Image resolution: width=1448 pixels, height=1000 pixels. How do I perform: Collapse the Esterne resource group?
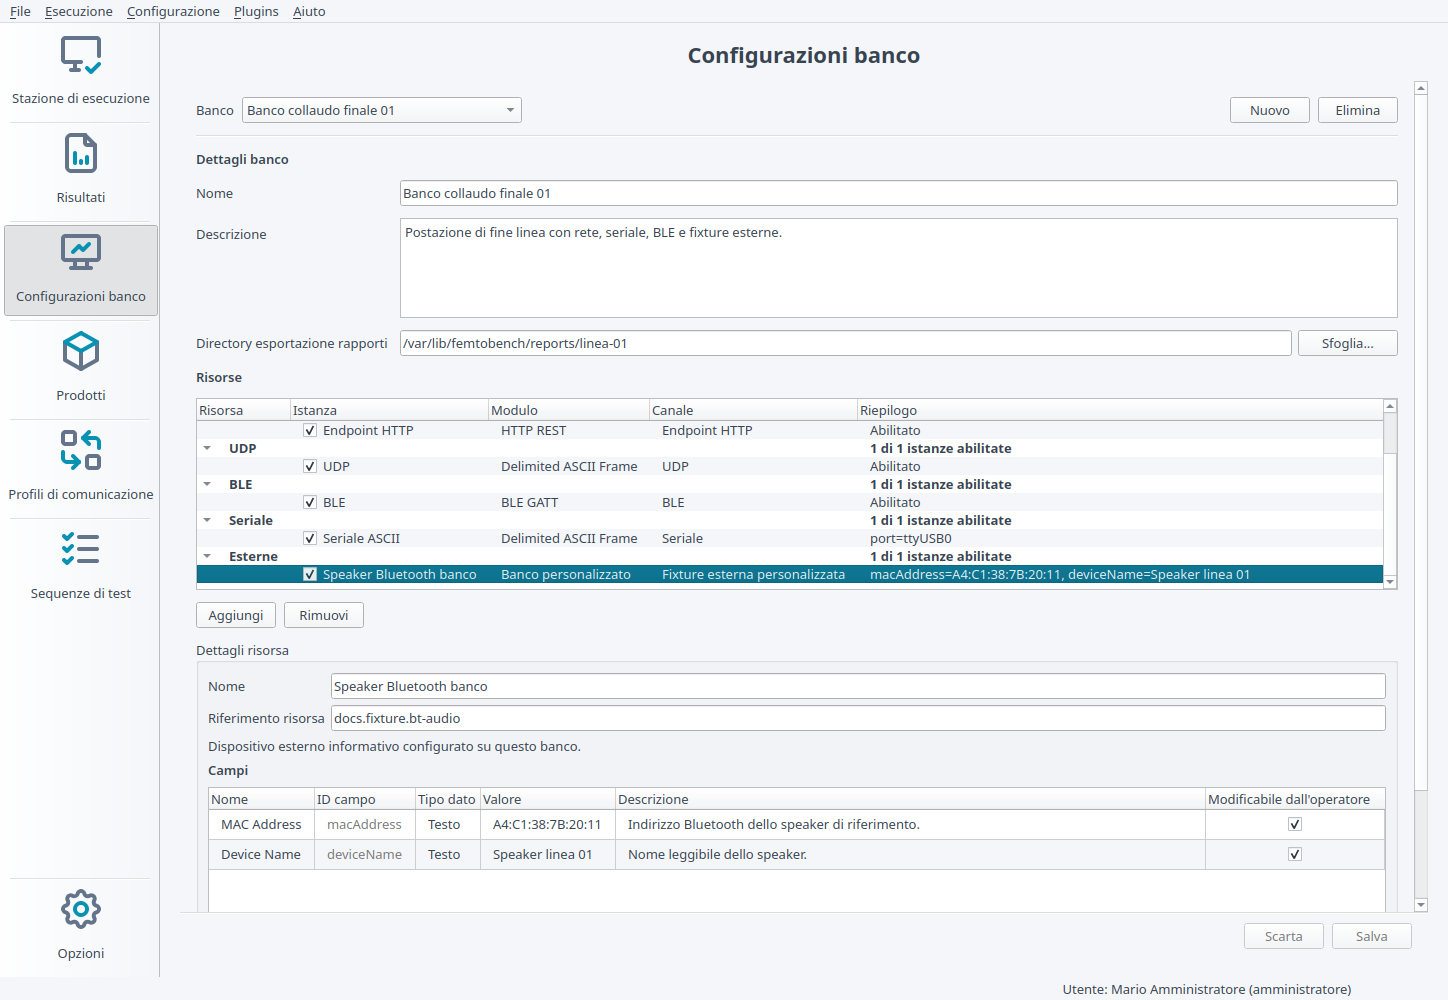coord(207,557)
